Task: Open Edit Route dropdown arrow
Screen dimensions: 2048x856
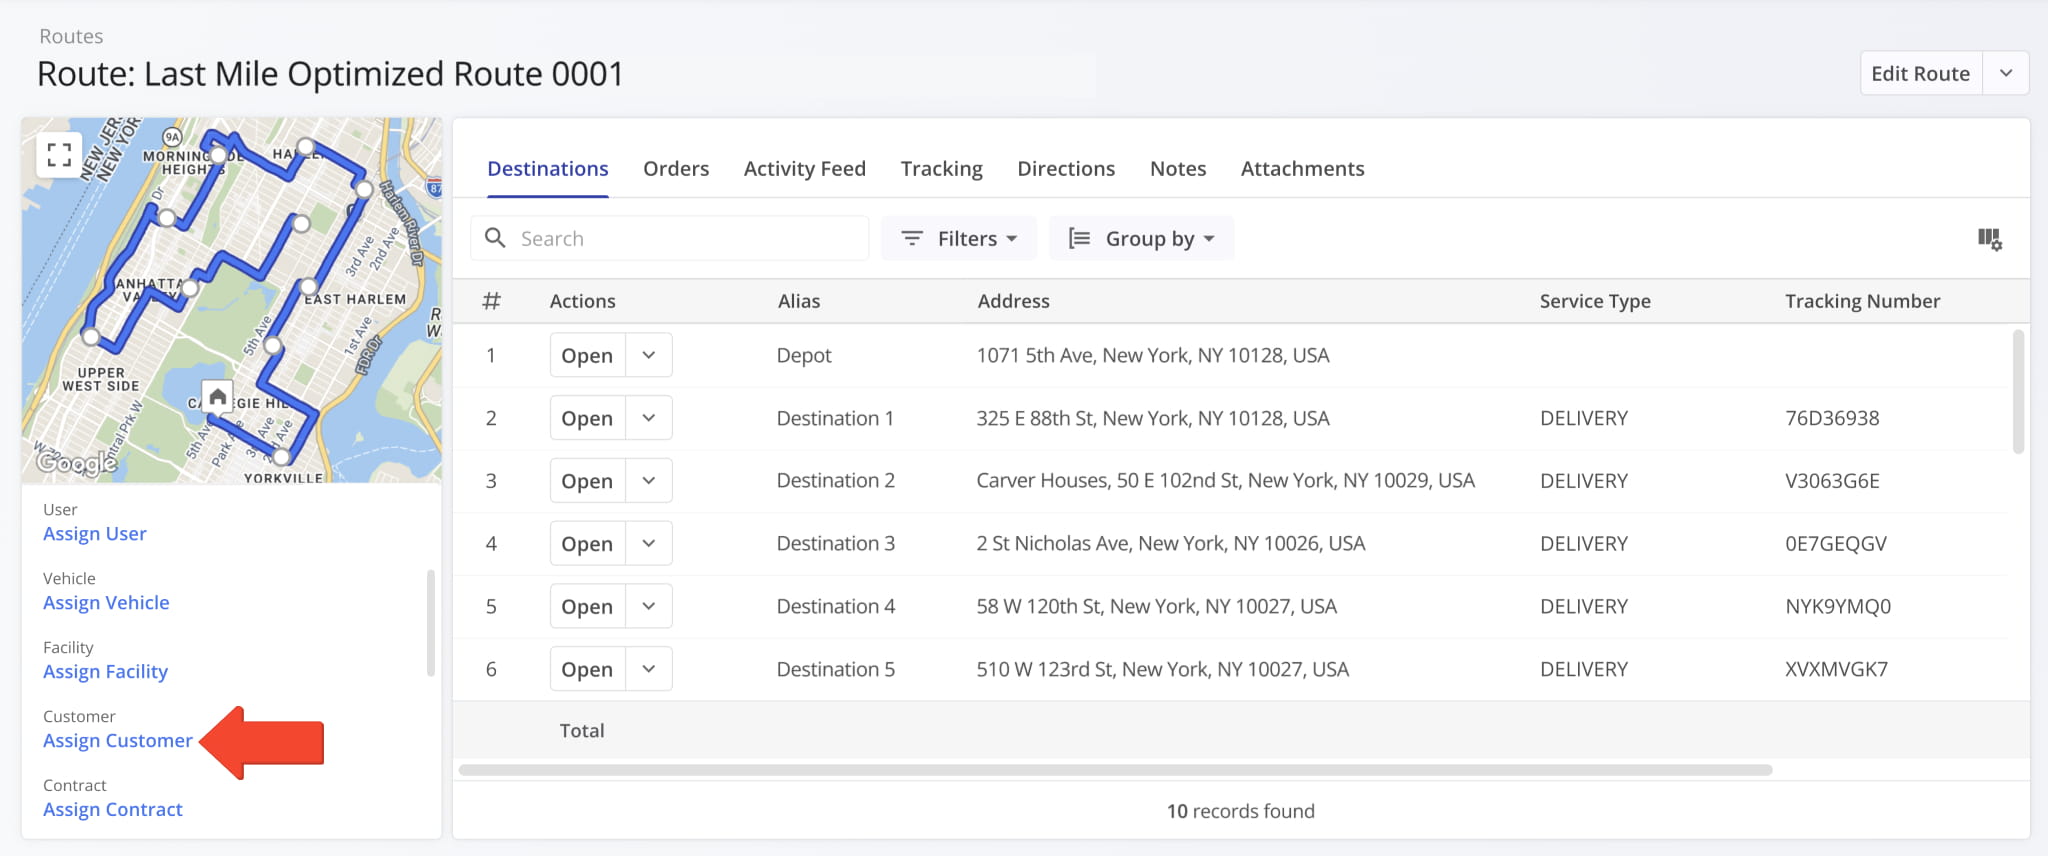Action: point(2006,73)
